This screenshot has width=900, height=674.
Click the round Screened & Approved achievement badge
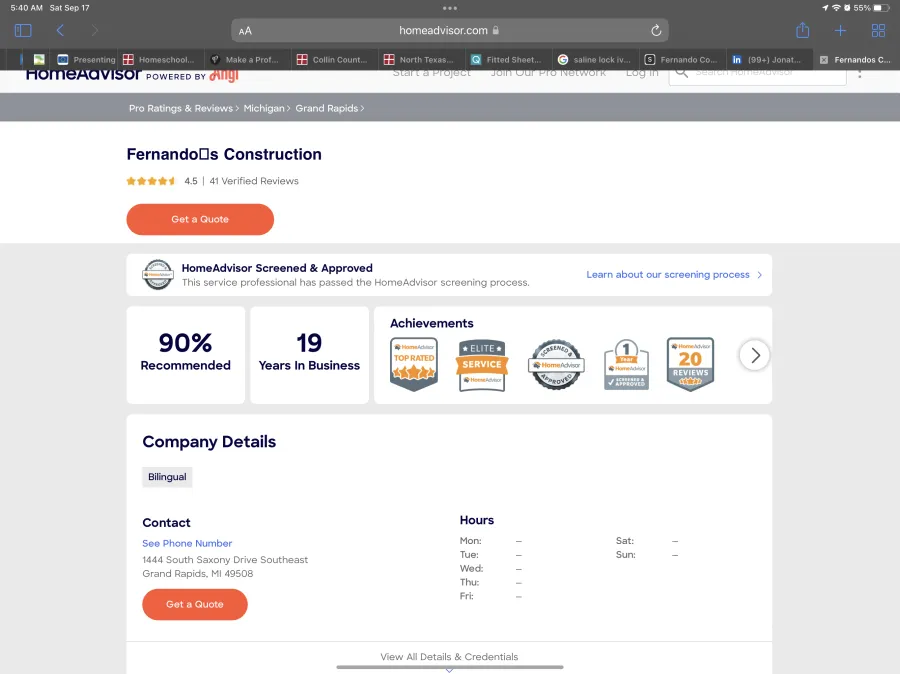click(556, 365)
